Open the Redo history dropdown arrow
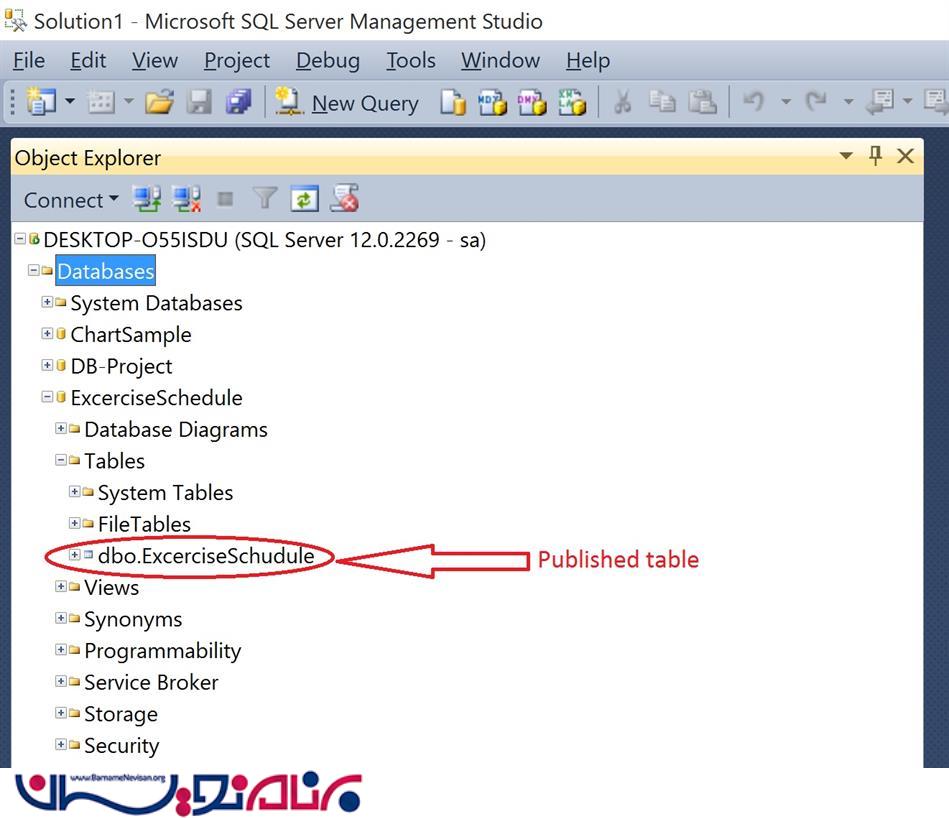The width and height of the screenshot is (949, 818). coord(849,102)
